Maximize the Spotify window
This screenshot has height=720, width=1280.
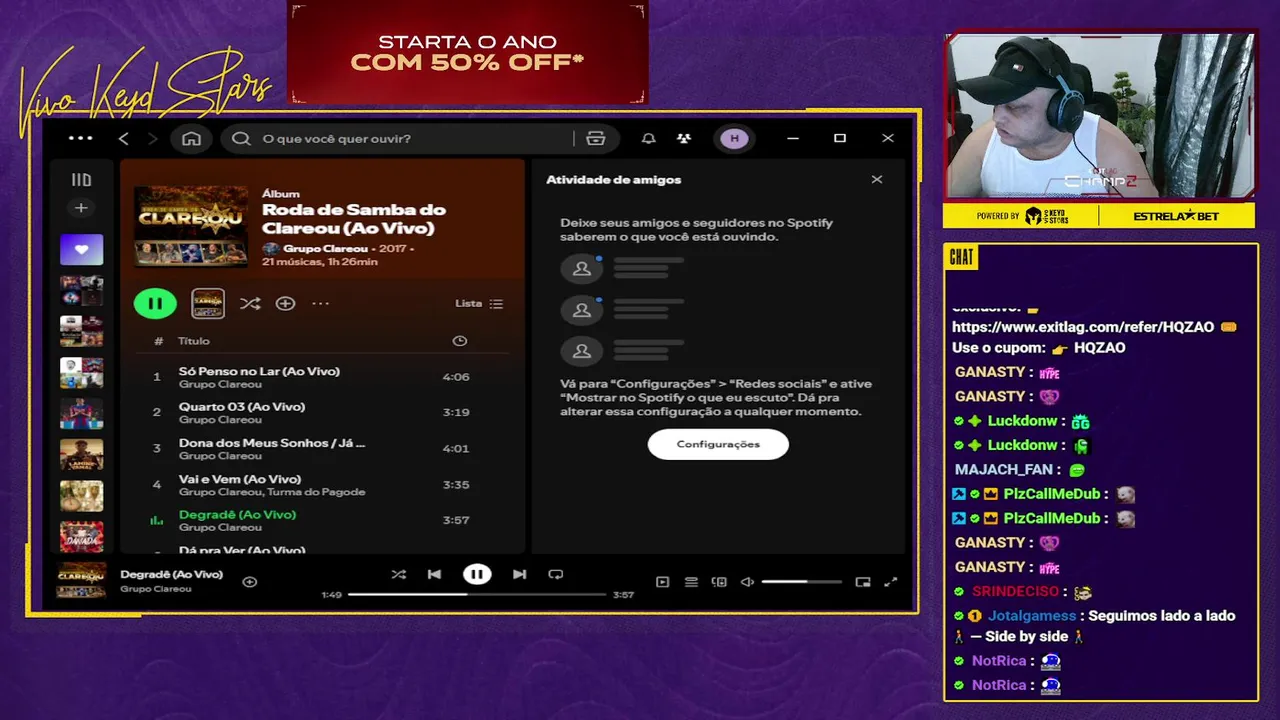click(840, 138)
